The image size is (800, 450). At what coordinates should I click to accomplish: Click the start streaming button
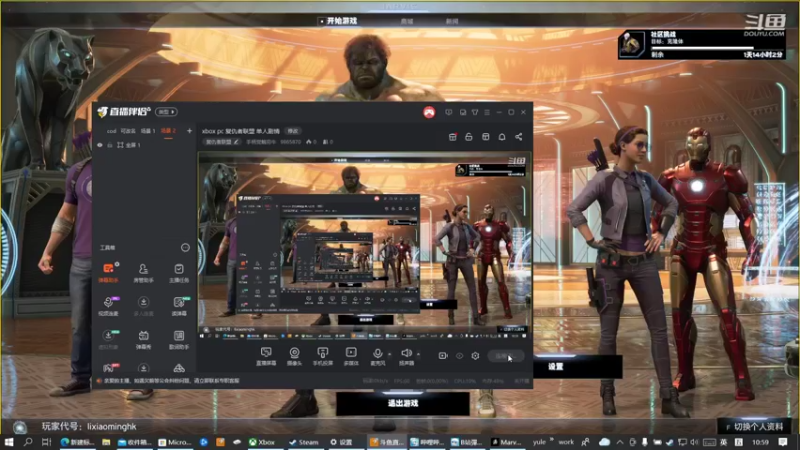(x=505, y=356)
